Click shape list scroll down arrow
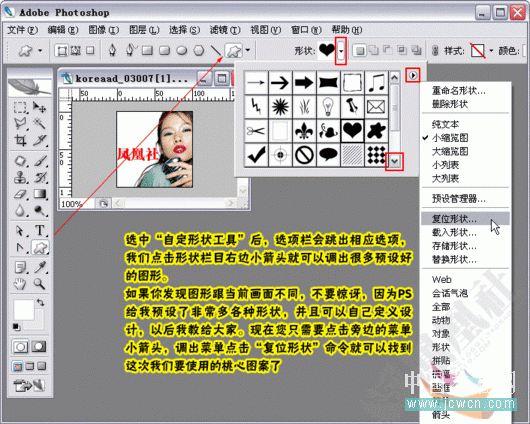This screenshot has height=424, width=530. (394, 162)
